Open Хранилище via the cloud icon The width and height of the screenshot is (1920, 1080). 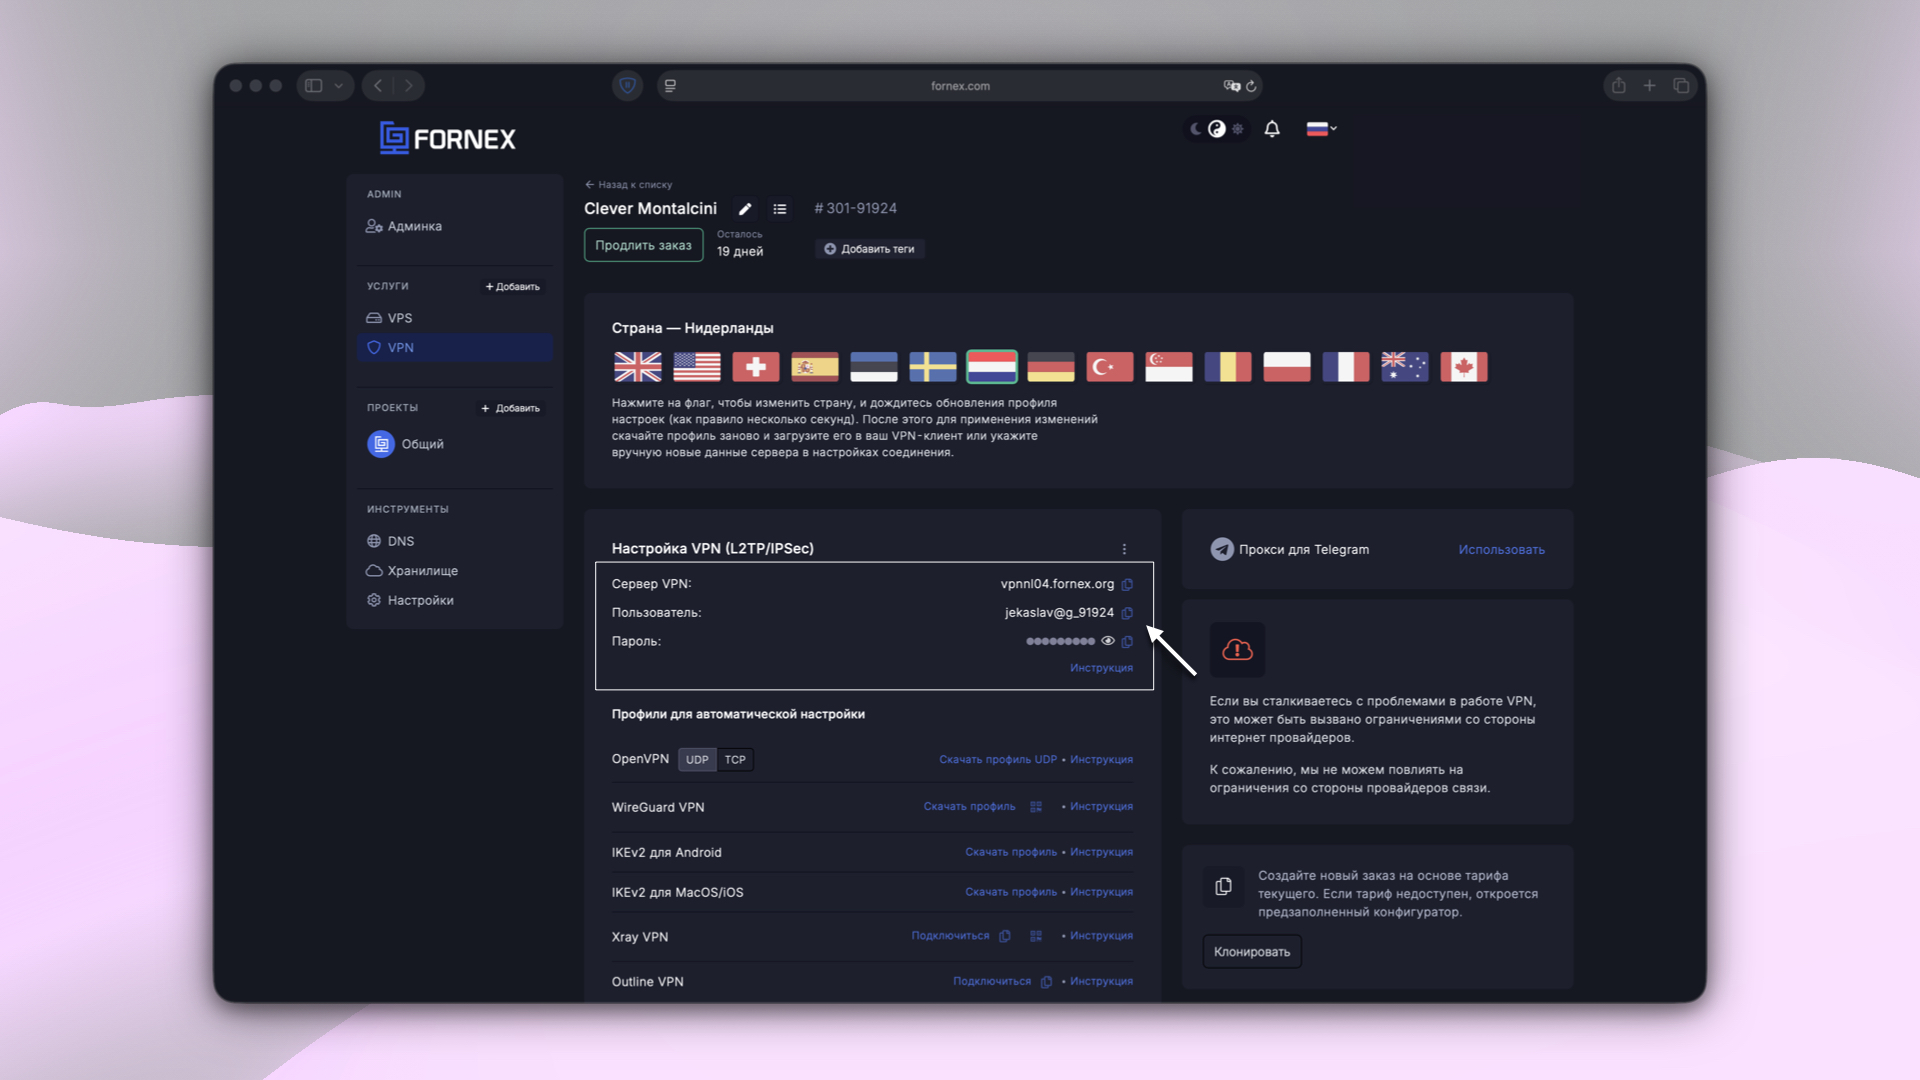tap(373, 570)
